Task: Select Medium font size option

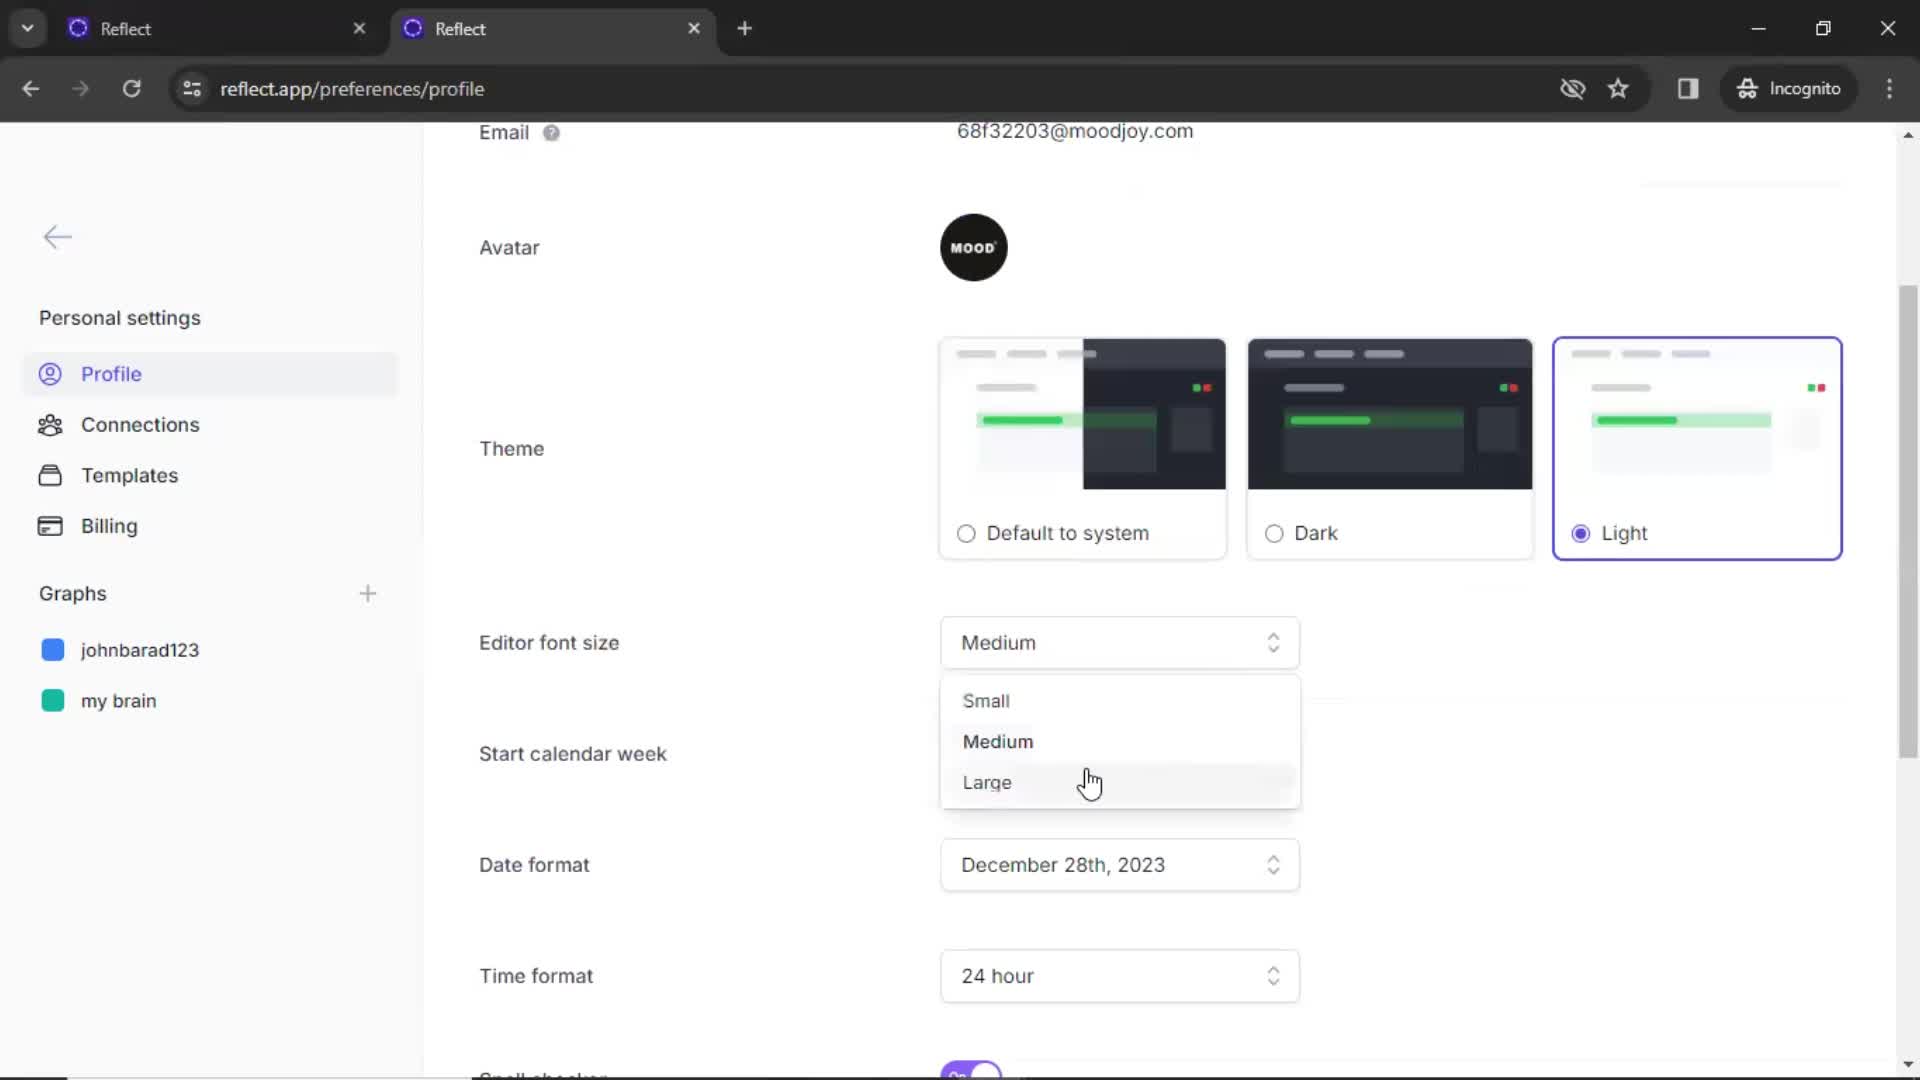Action: click(x=998, y=741)
